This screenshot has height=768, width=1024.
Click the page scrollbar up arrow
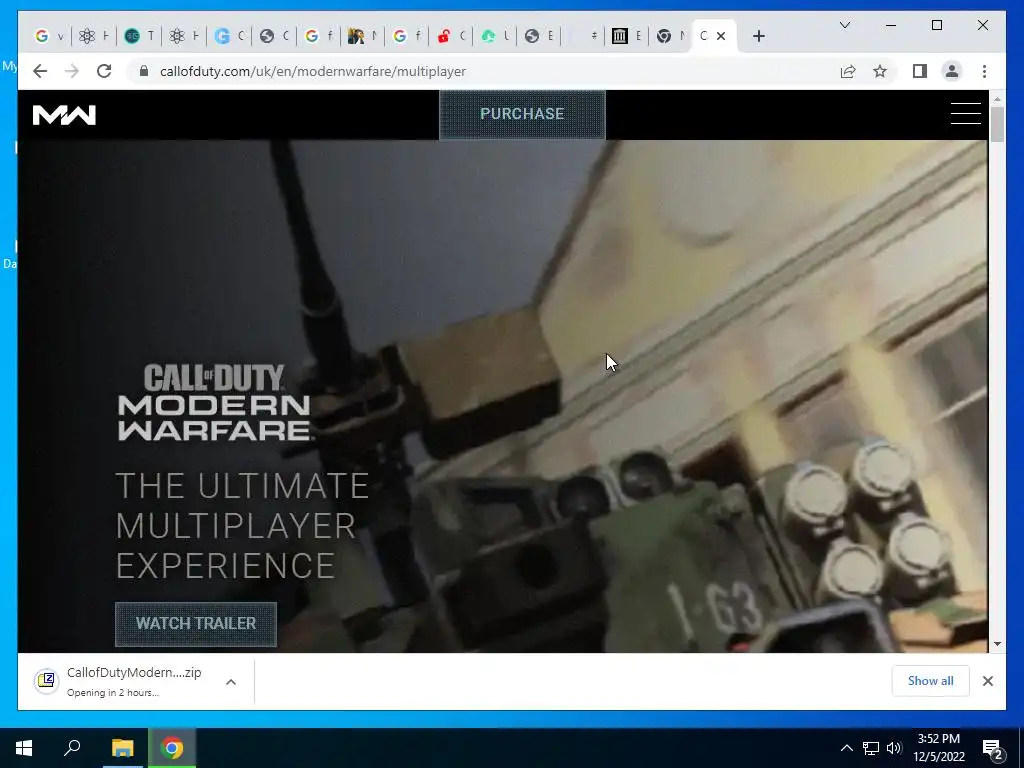pos(997,98)
